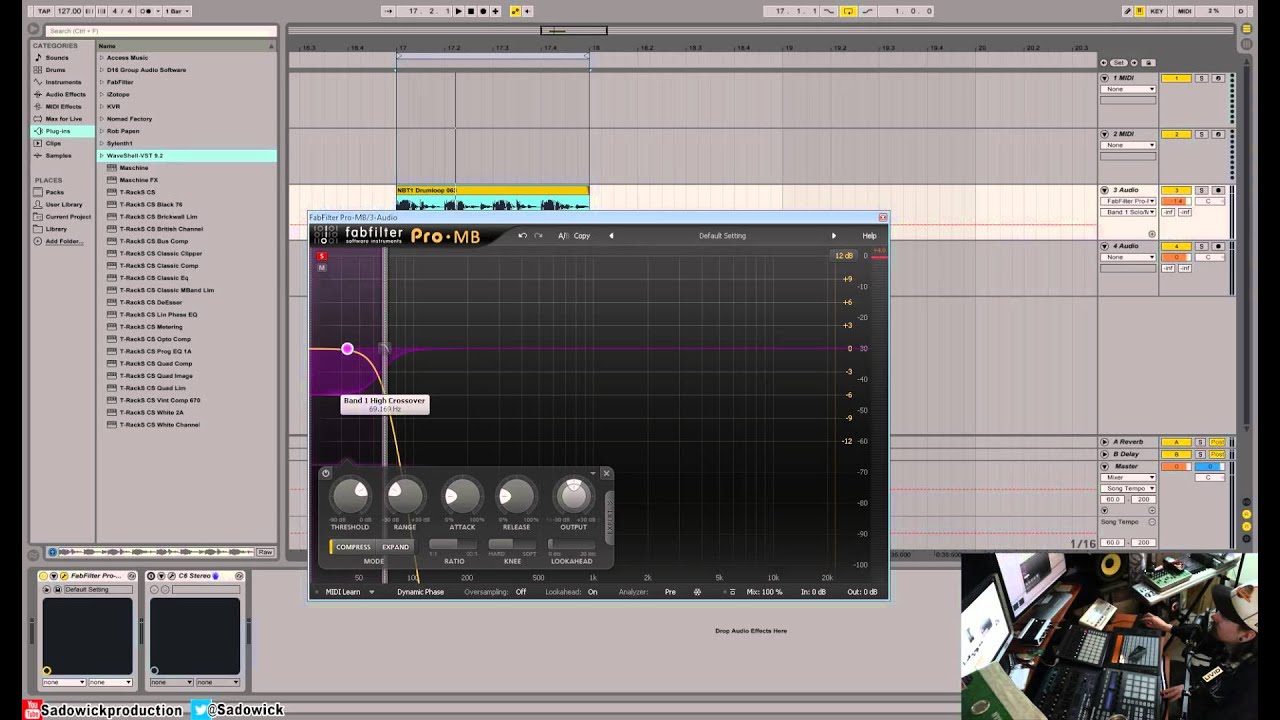The width and height of the screenshot is (1280, 720).
Task: Select Samples category in browser
Action: pos(58,155)
